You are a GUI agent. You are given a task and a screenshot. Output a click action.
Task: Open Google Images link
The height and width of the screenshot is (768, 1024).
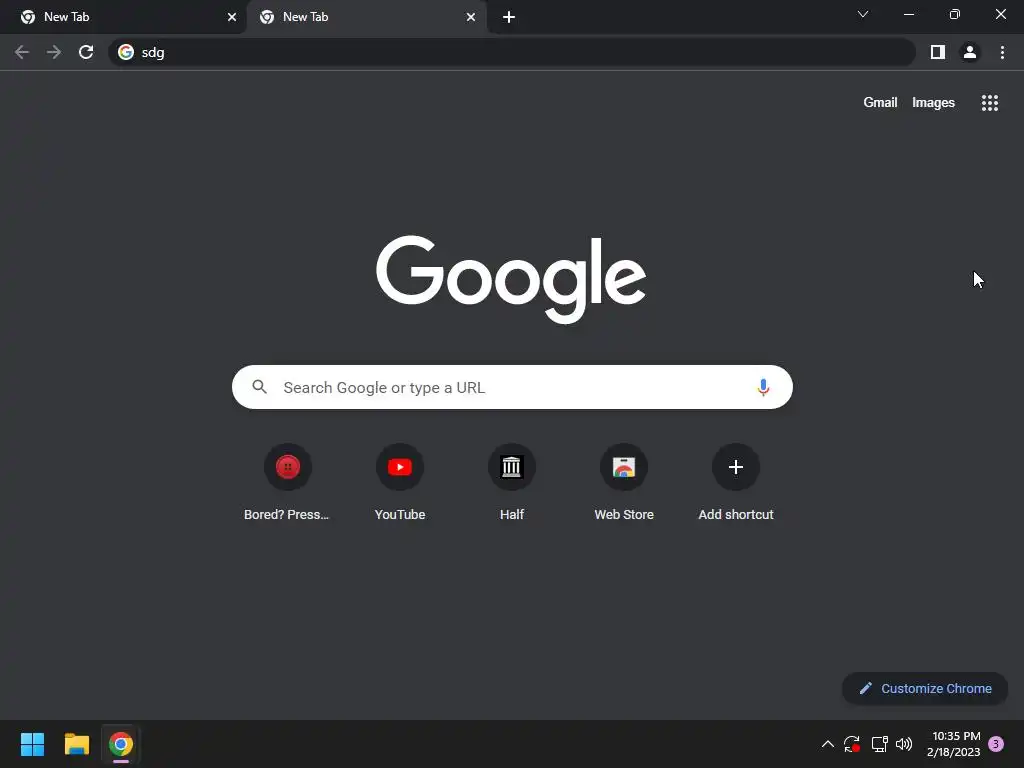pyautogui.click(x=933, y=103)
